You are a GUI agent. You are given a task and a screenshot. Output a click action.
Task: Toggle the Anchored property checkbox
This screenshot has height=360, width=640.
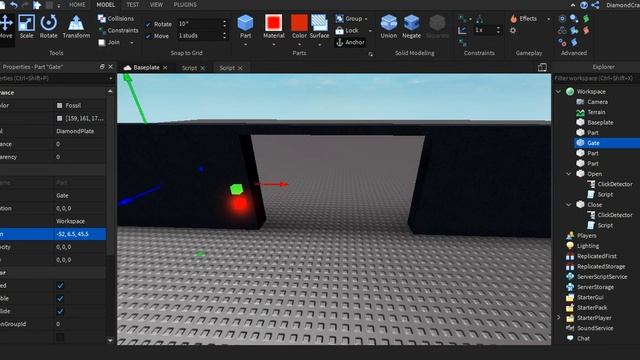(60, 286)
